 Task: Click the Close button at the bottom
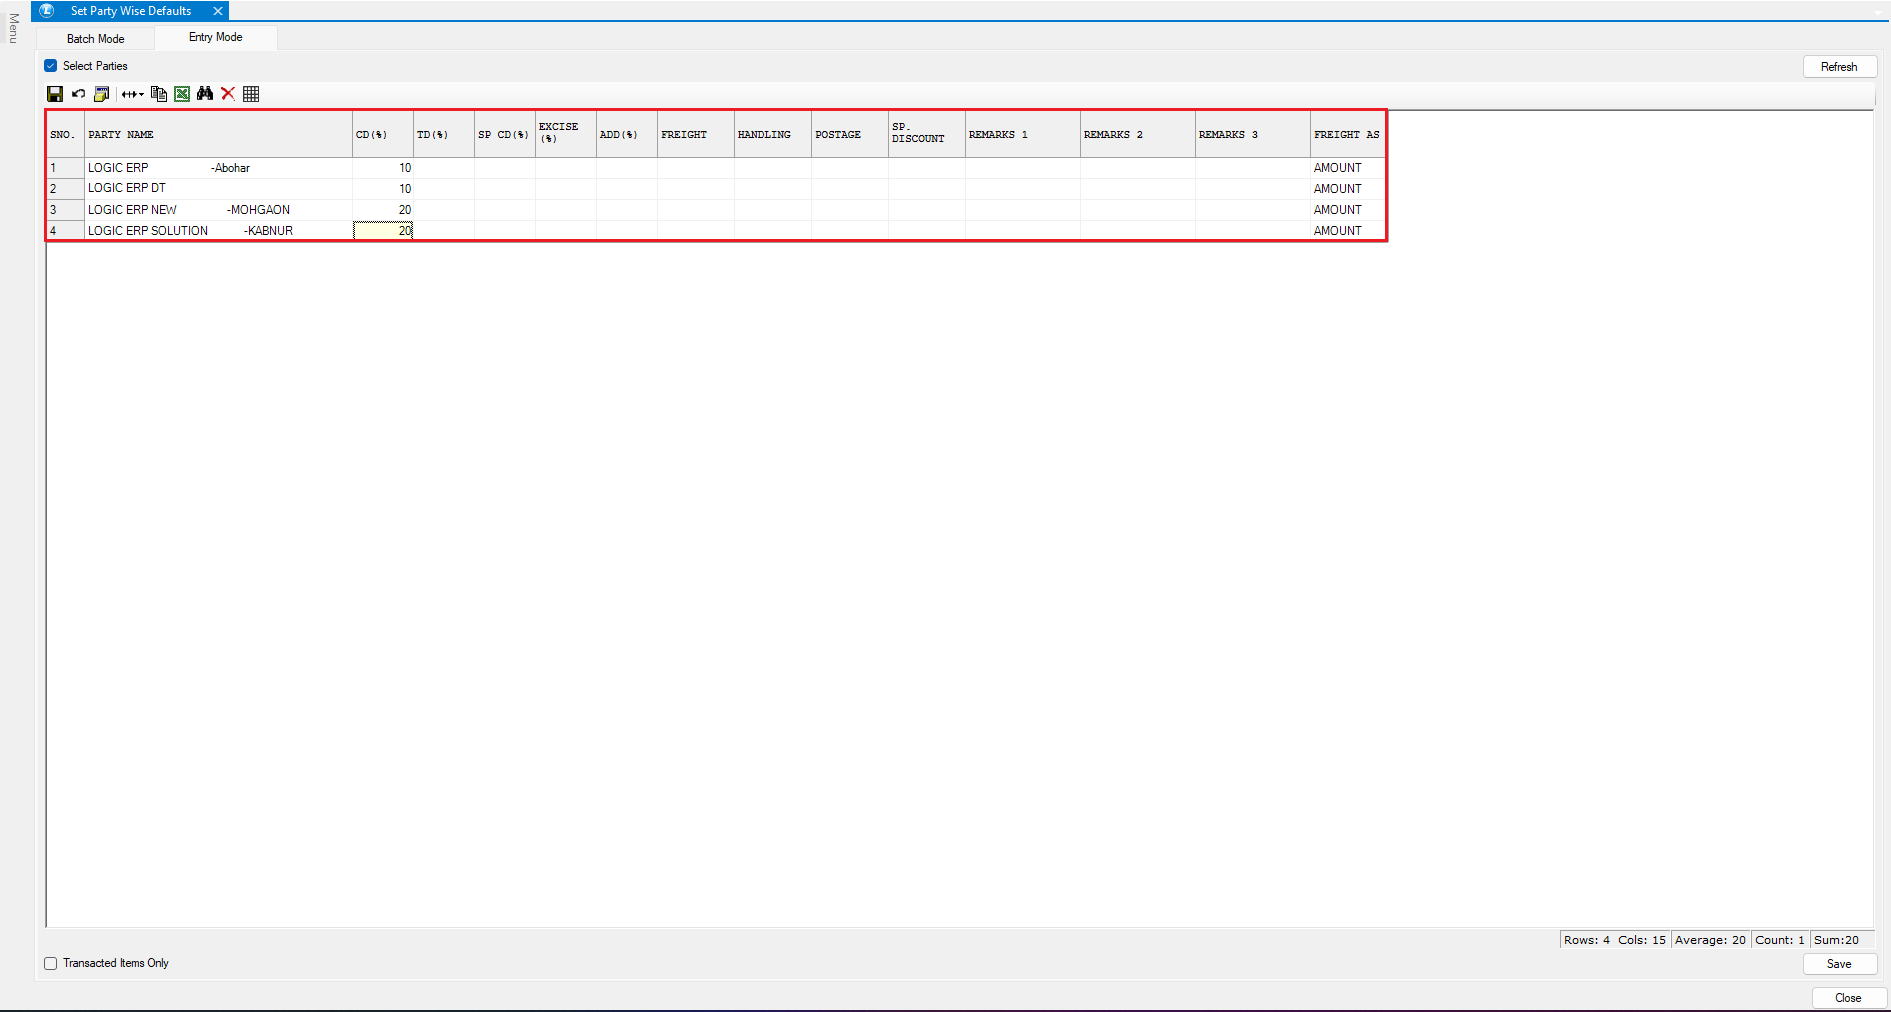click(x=1847, y=998)
